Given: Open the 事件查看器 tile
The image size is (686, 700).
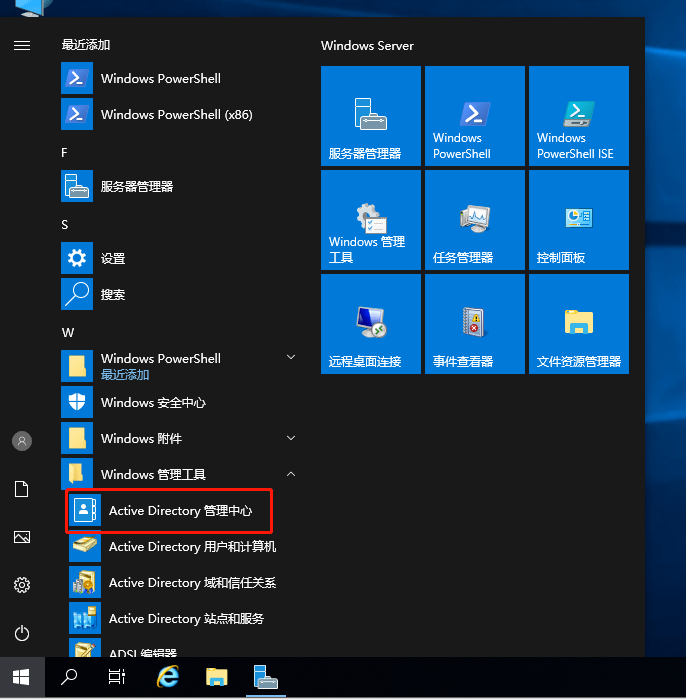Looking at the screenshot, I should [x=475, y=324].
